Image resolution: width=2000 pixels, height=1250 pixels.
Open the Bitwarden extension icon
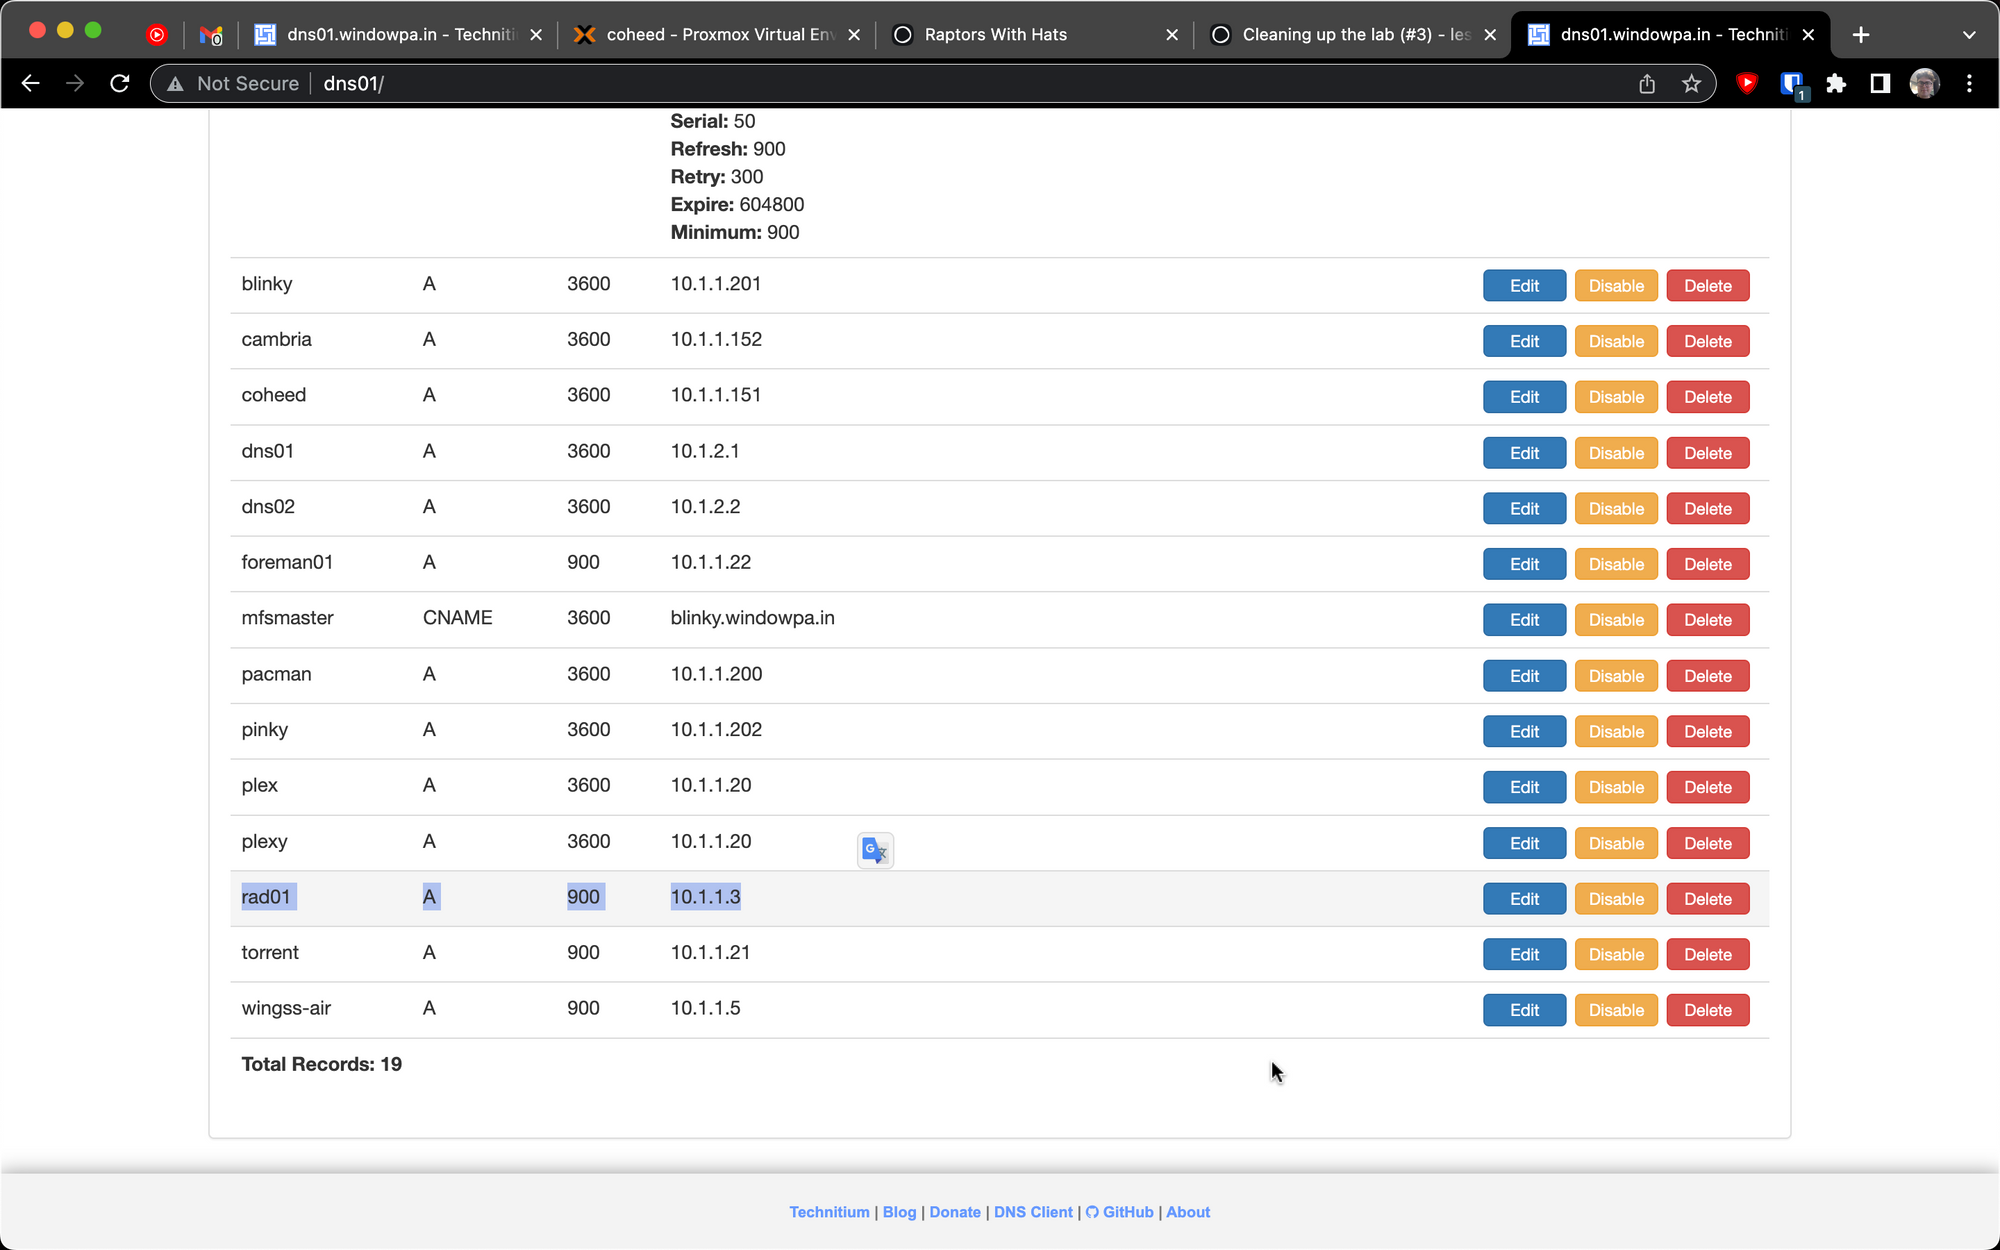coord(1791,84)
